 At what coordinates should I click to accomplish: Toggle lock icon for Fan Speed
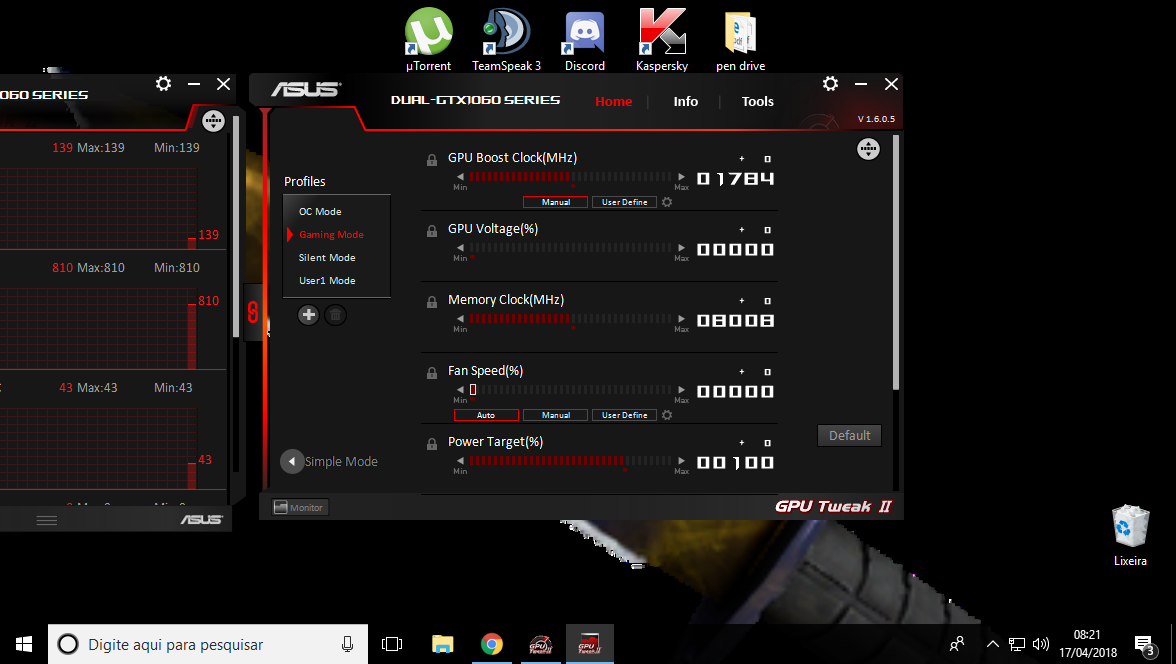tap(432, 373)
